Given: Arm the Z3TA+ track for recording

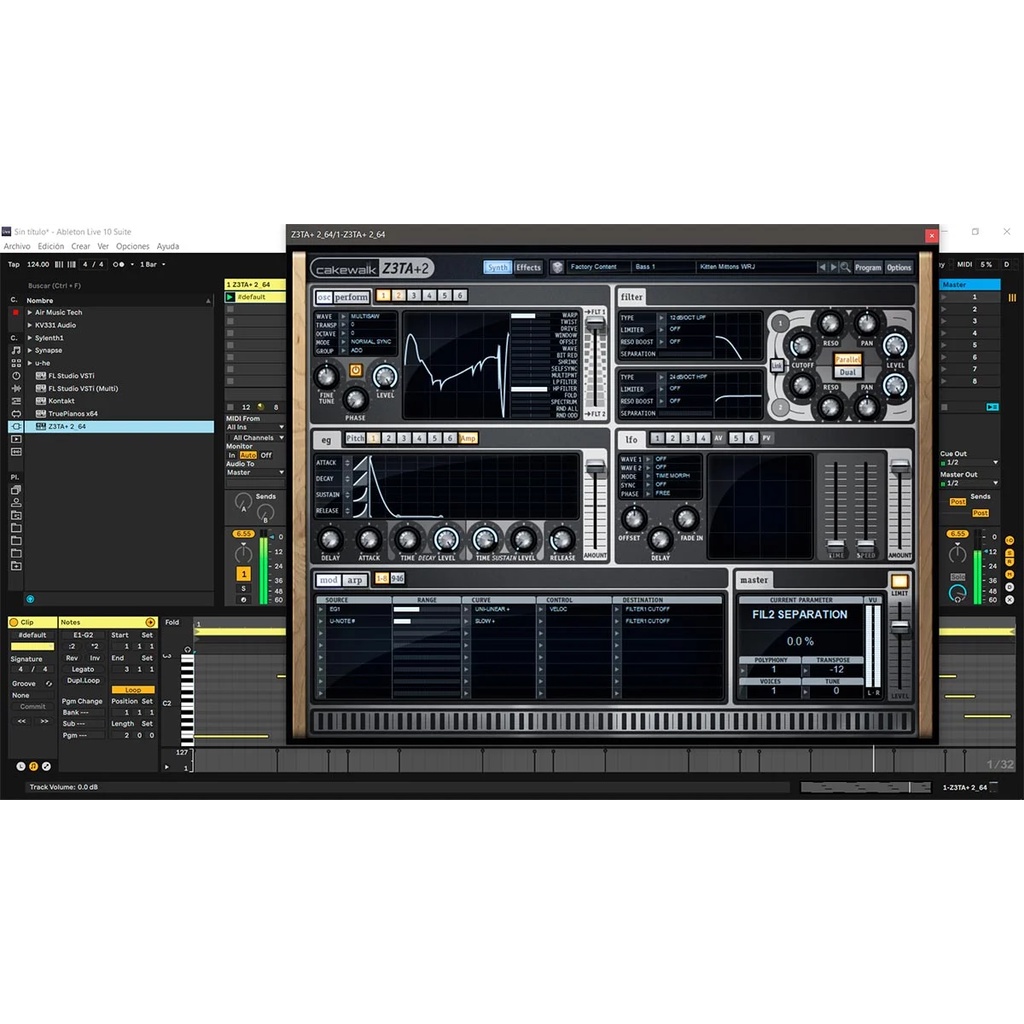Looking at the screenshot, I should tap(244, 600).
